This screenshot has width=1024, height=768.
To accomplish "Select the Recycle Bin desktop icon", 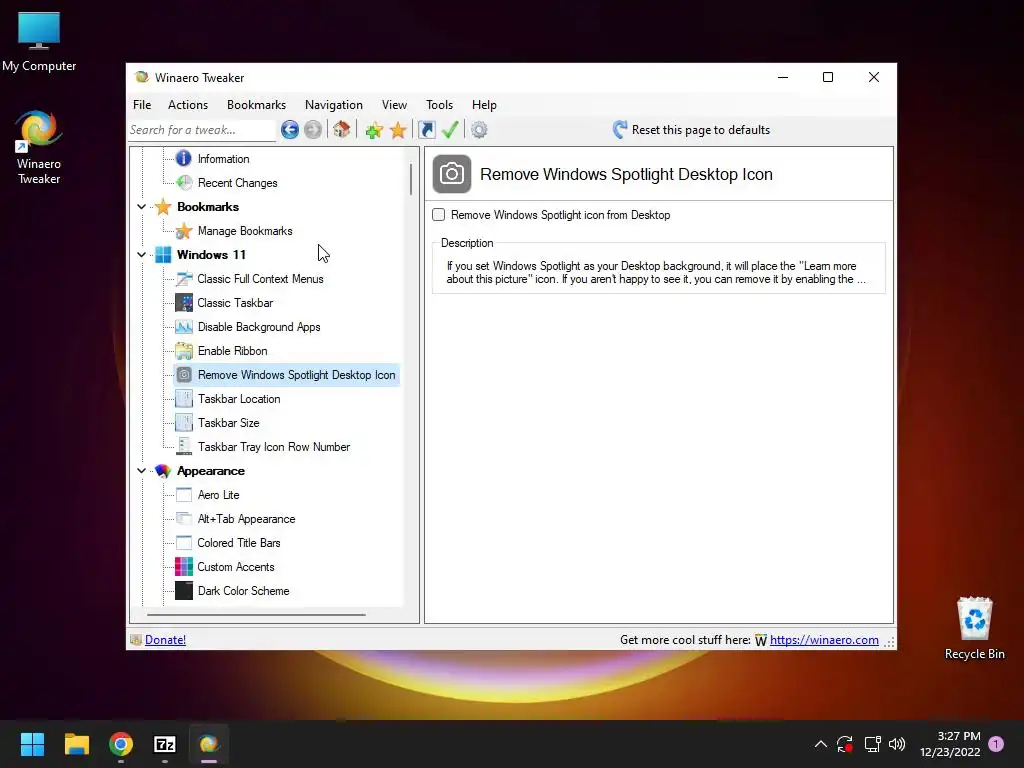I will [x=974, y=628].
